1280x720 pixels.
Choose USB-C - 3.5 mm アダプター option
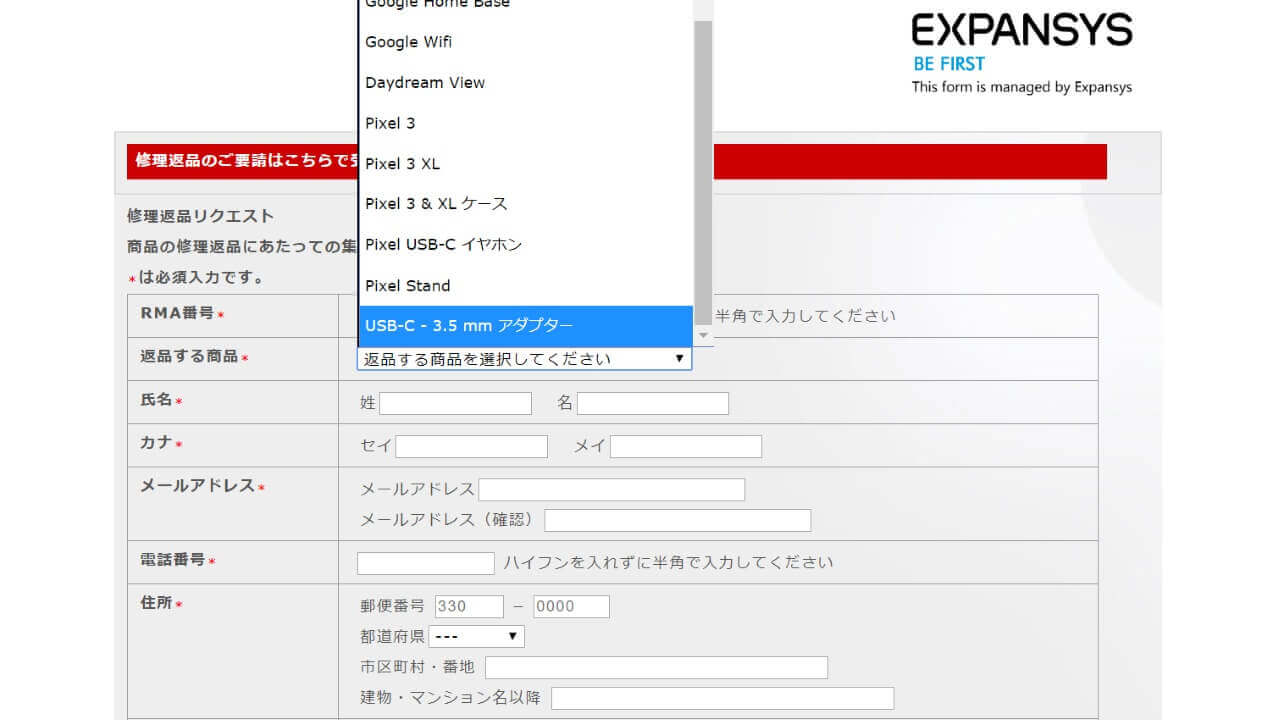pos(469,326)
